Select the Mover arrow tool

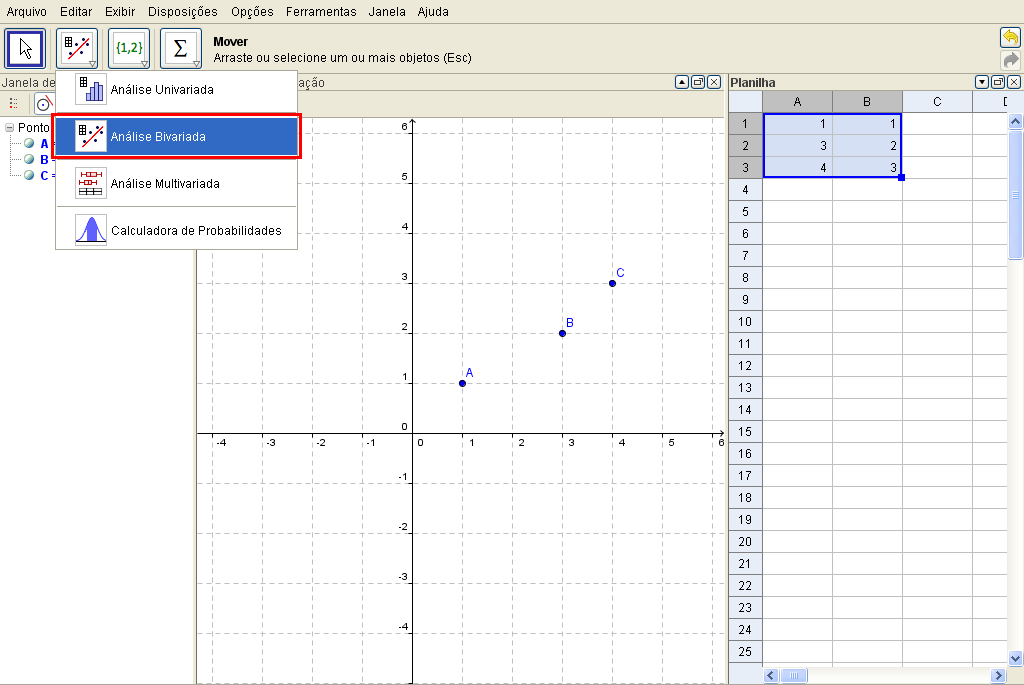click(25, 48)
